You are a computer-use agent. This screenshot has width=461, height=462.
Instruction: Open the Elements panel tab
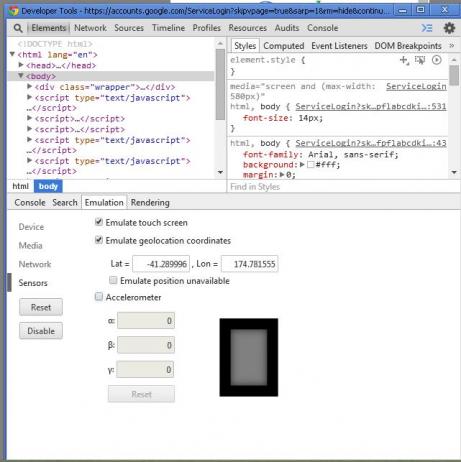pos(49,28)
